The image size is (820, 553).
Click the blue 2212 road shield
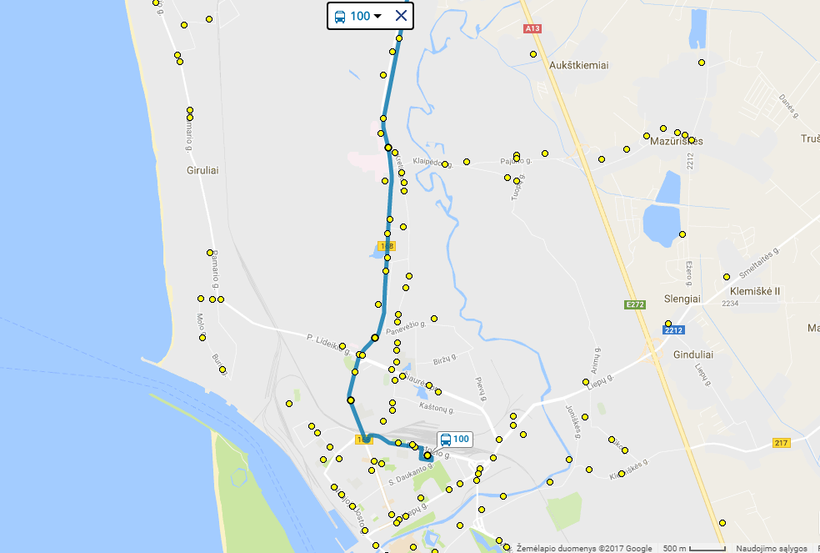tap(674, 330)
